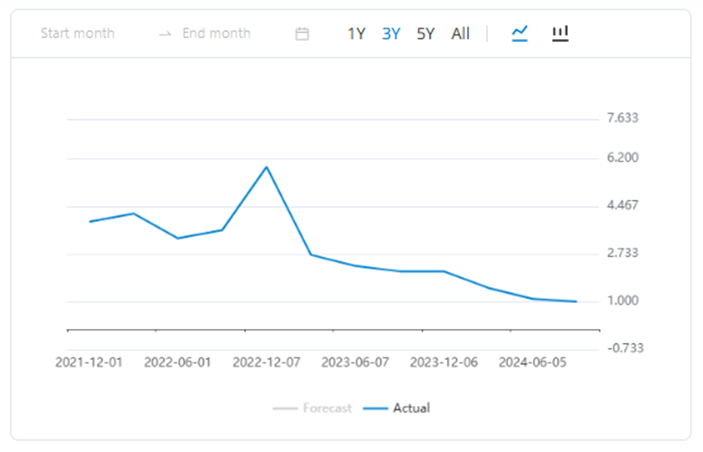Switch to line chart view icon

[x=519, y=33]
